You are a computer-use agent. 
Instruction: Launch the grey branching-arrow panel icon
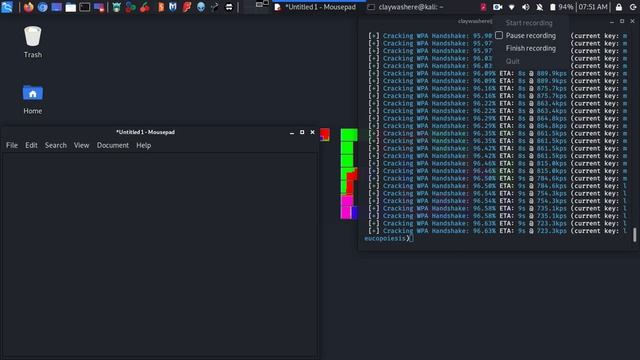(x=215, y=7)
